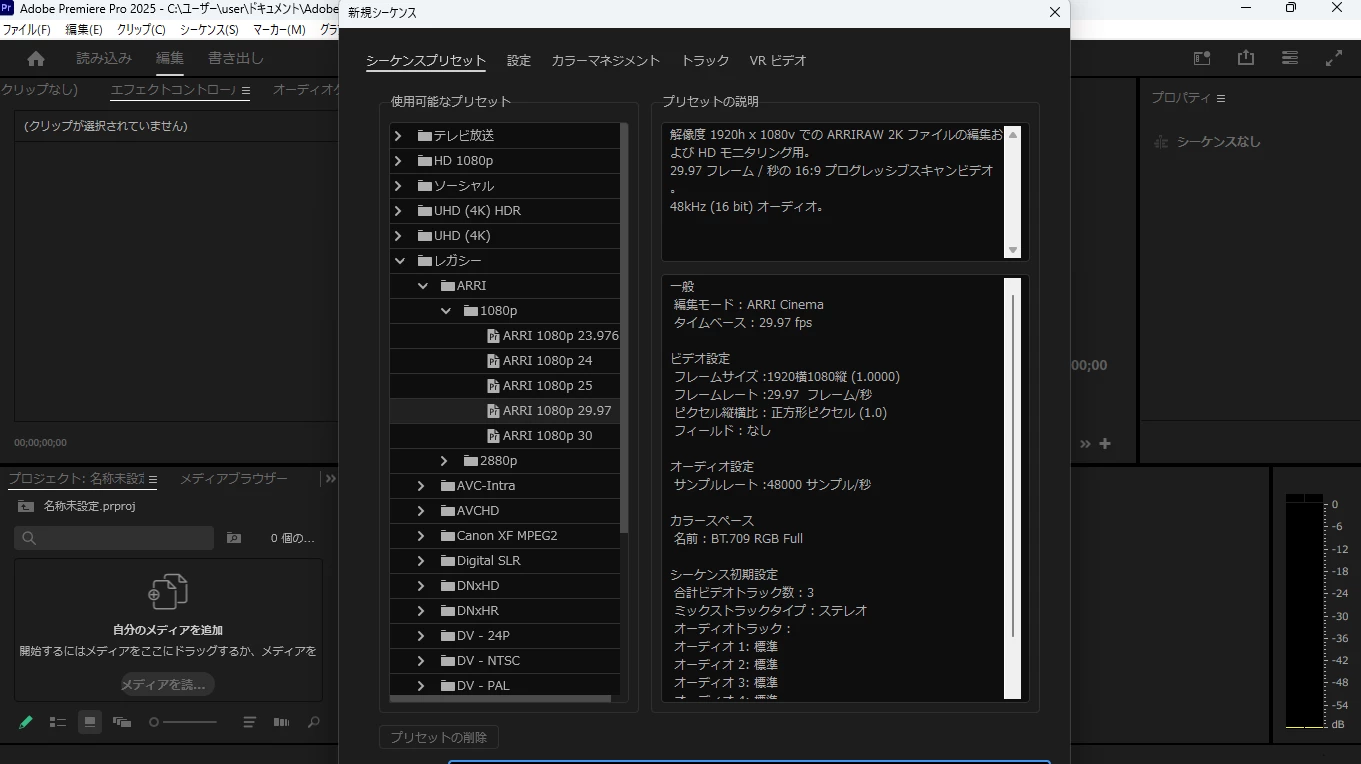Click the メディアを読... import button
1361x764 pixels.
168,685
